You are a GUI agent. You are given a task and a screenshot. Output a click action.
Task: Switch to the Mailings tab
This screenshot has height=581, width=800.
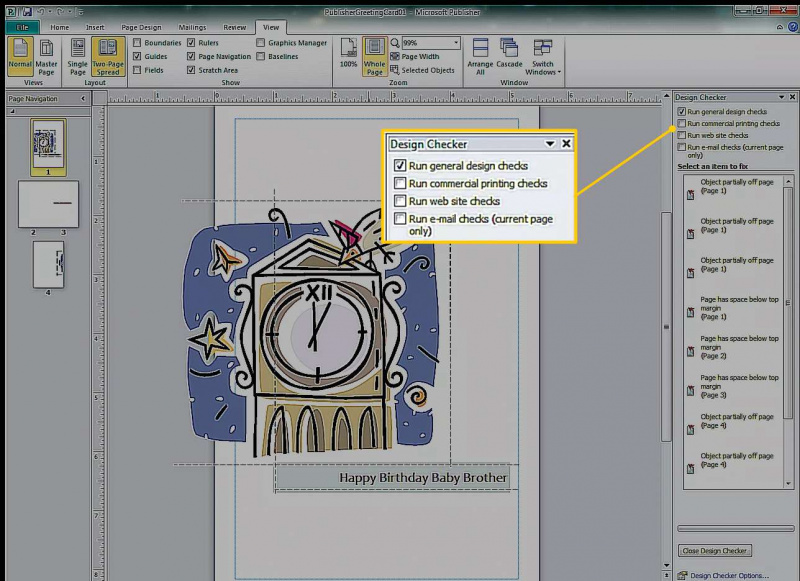point(192,28)
